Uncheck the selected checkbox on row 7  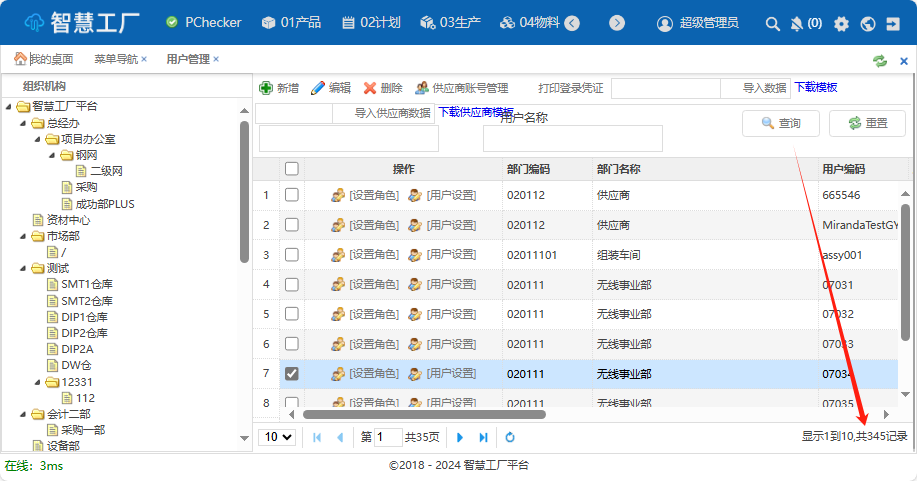coord(292,374)
